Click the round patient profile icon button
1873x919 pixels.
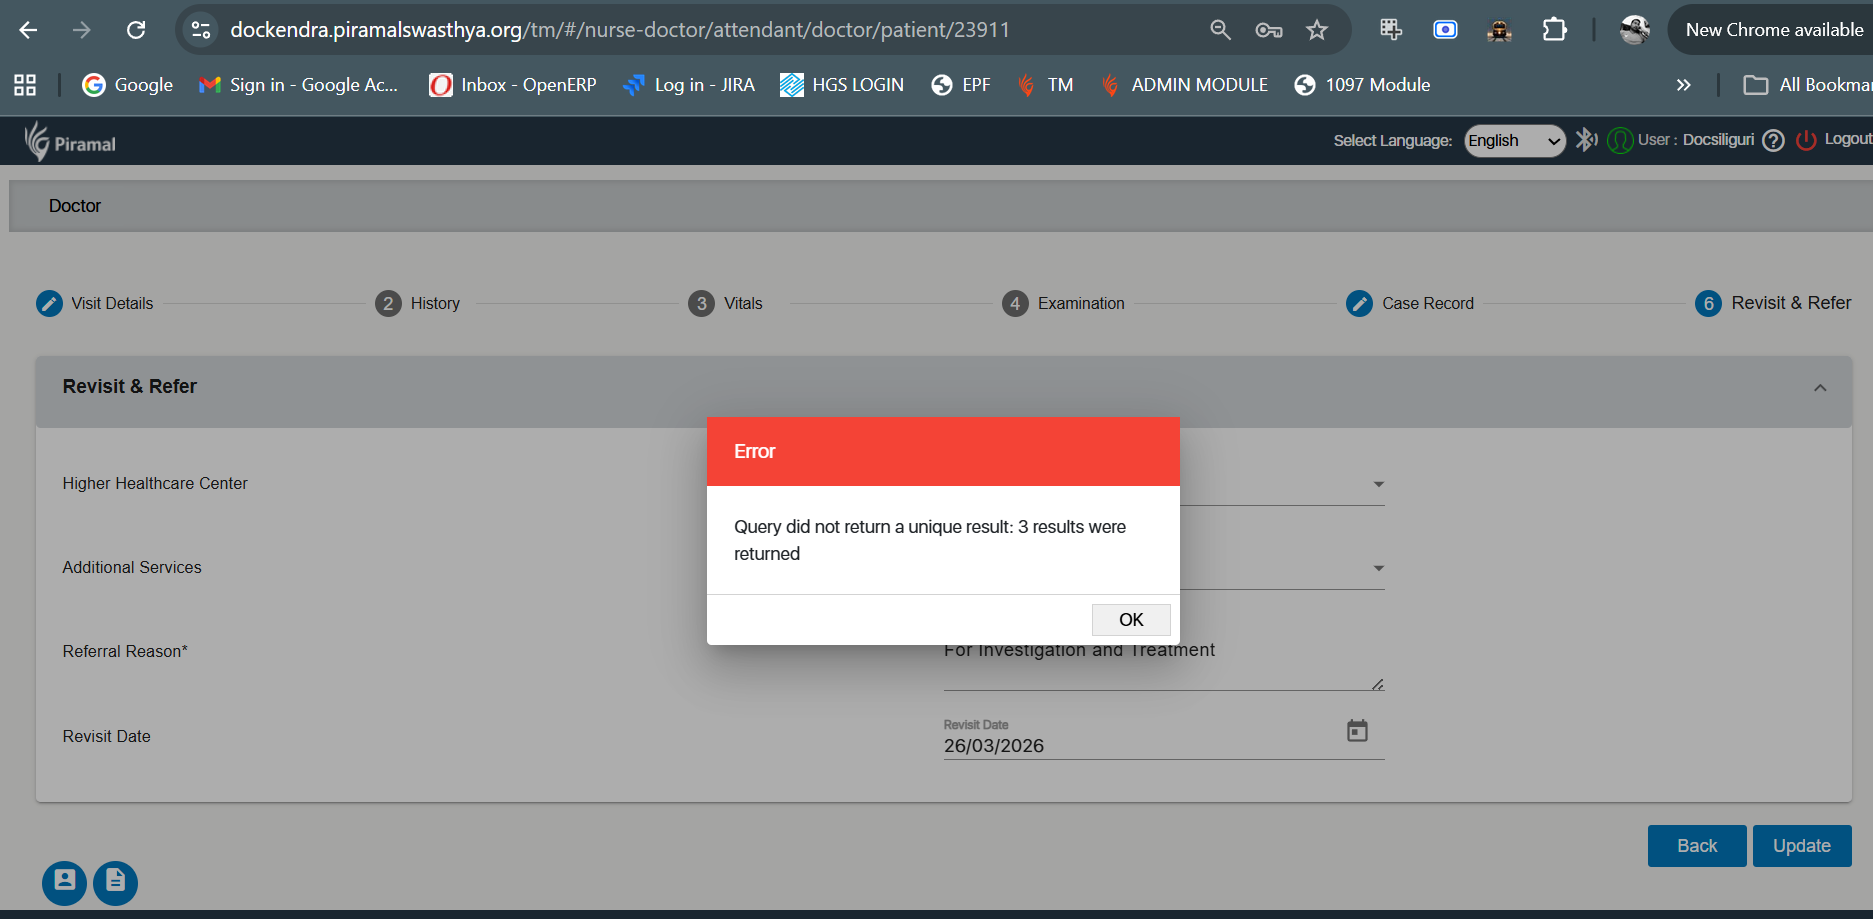(64, 882)
